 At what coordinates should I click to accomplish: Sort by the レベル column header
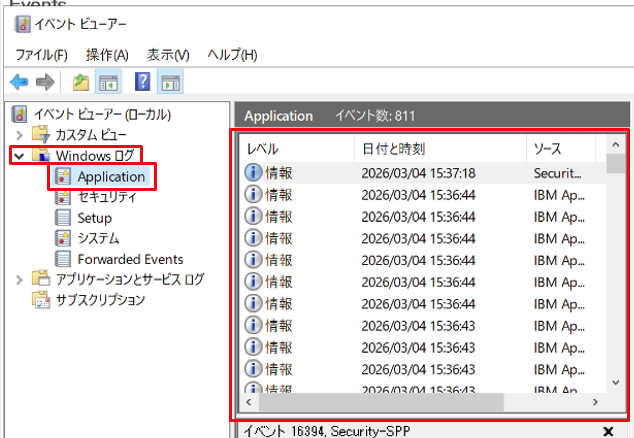tap(297, 149)
